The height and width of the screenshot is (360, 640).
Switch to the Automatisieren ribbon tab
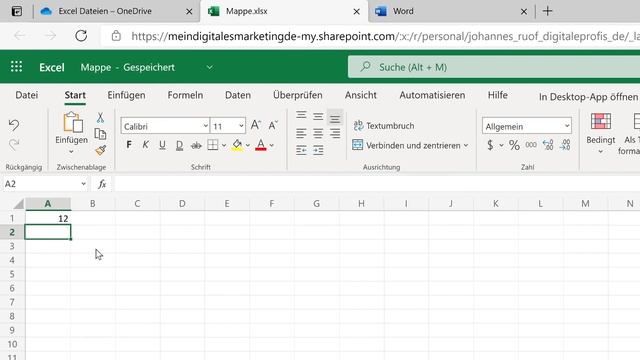[x=432, y=95]
